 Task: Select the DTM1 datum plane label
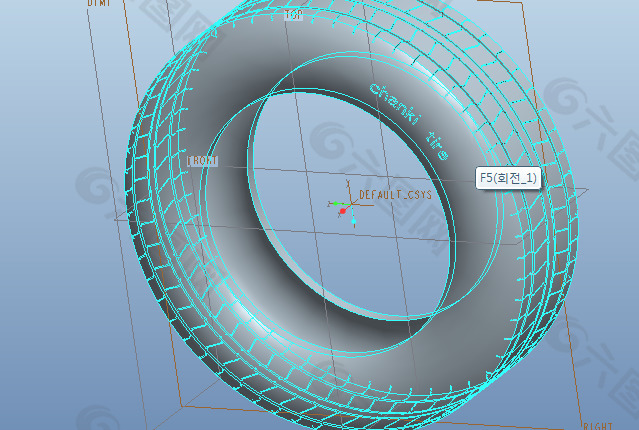99,4
